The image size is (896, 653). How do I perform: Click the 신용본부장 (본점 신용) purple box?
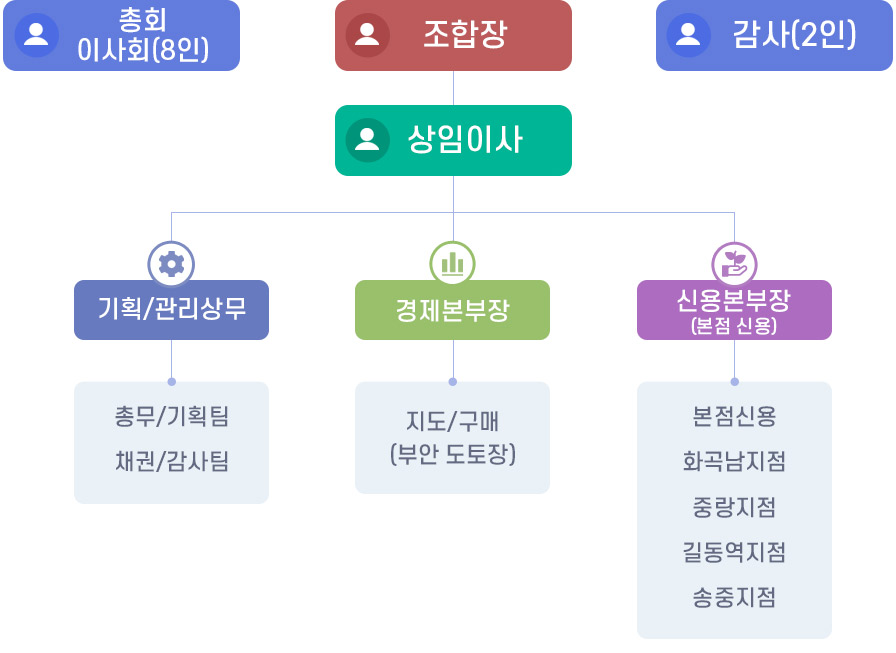[734, 310]
